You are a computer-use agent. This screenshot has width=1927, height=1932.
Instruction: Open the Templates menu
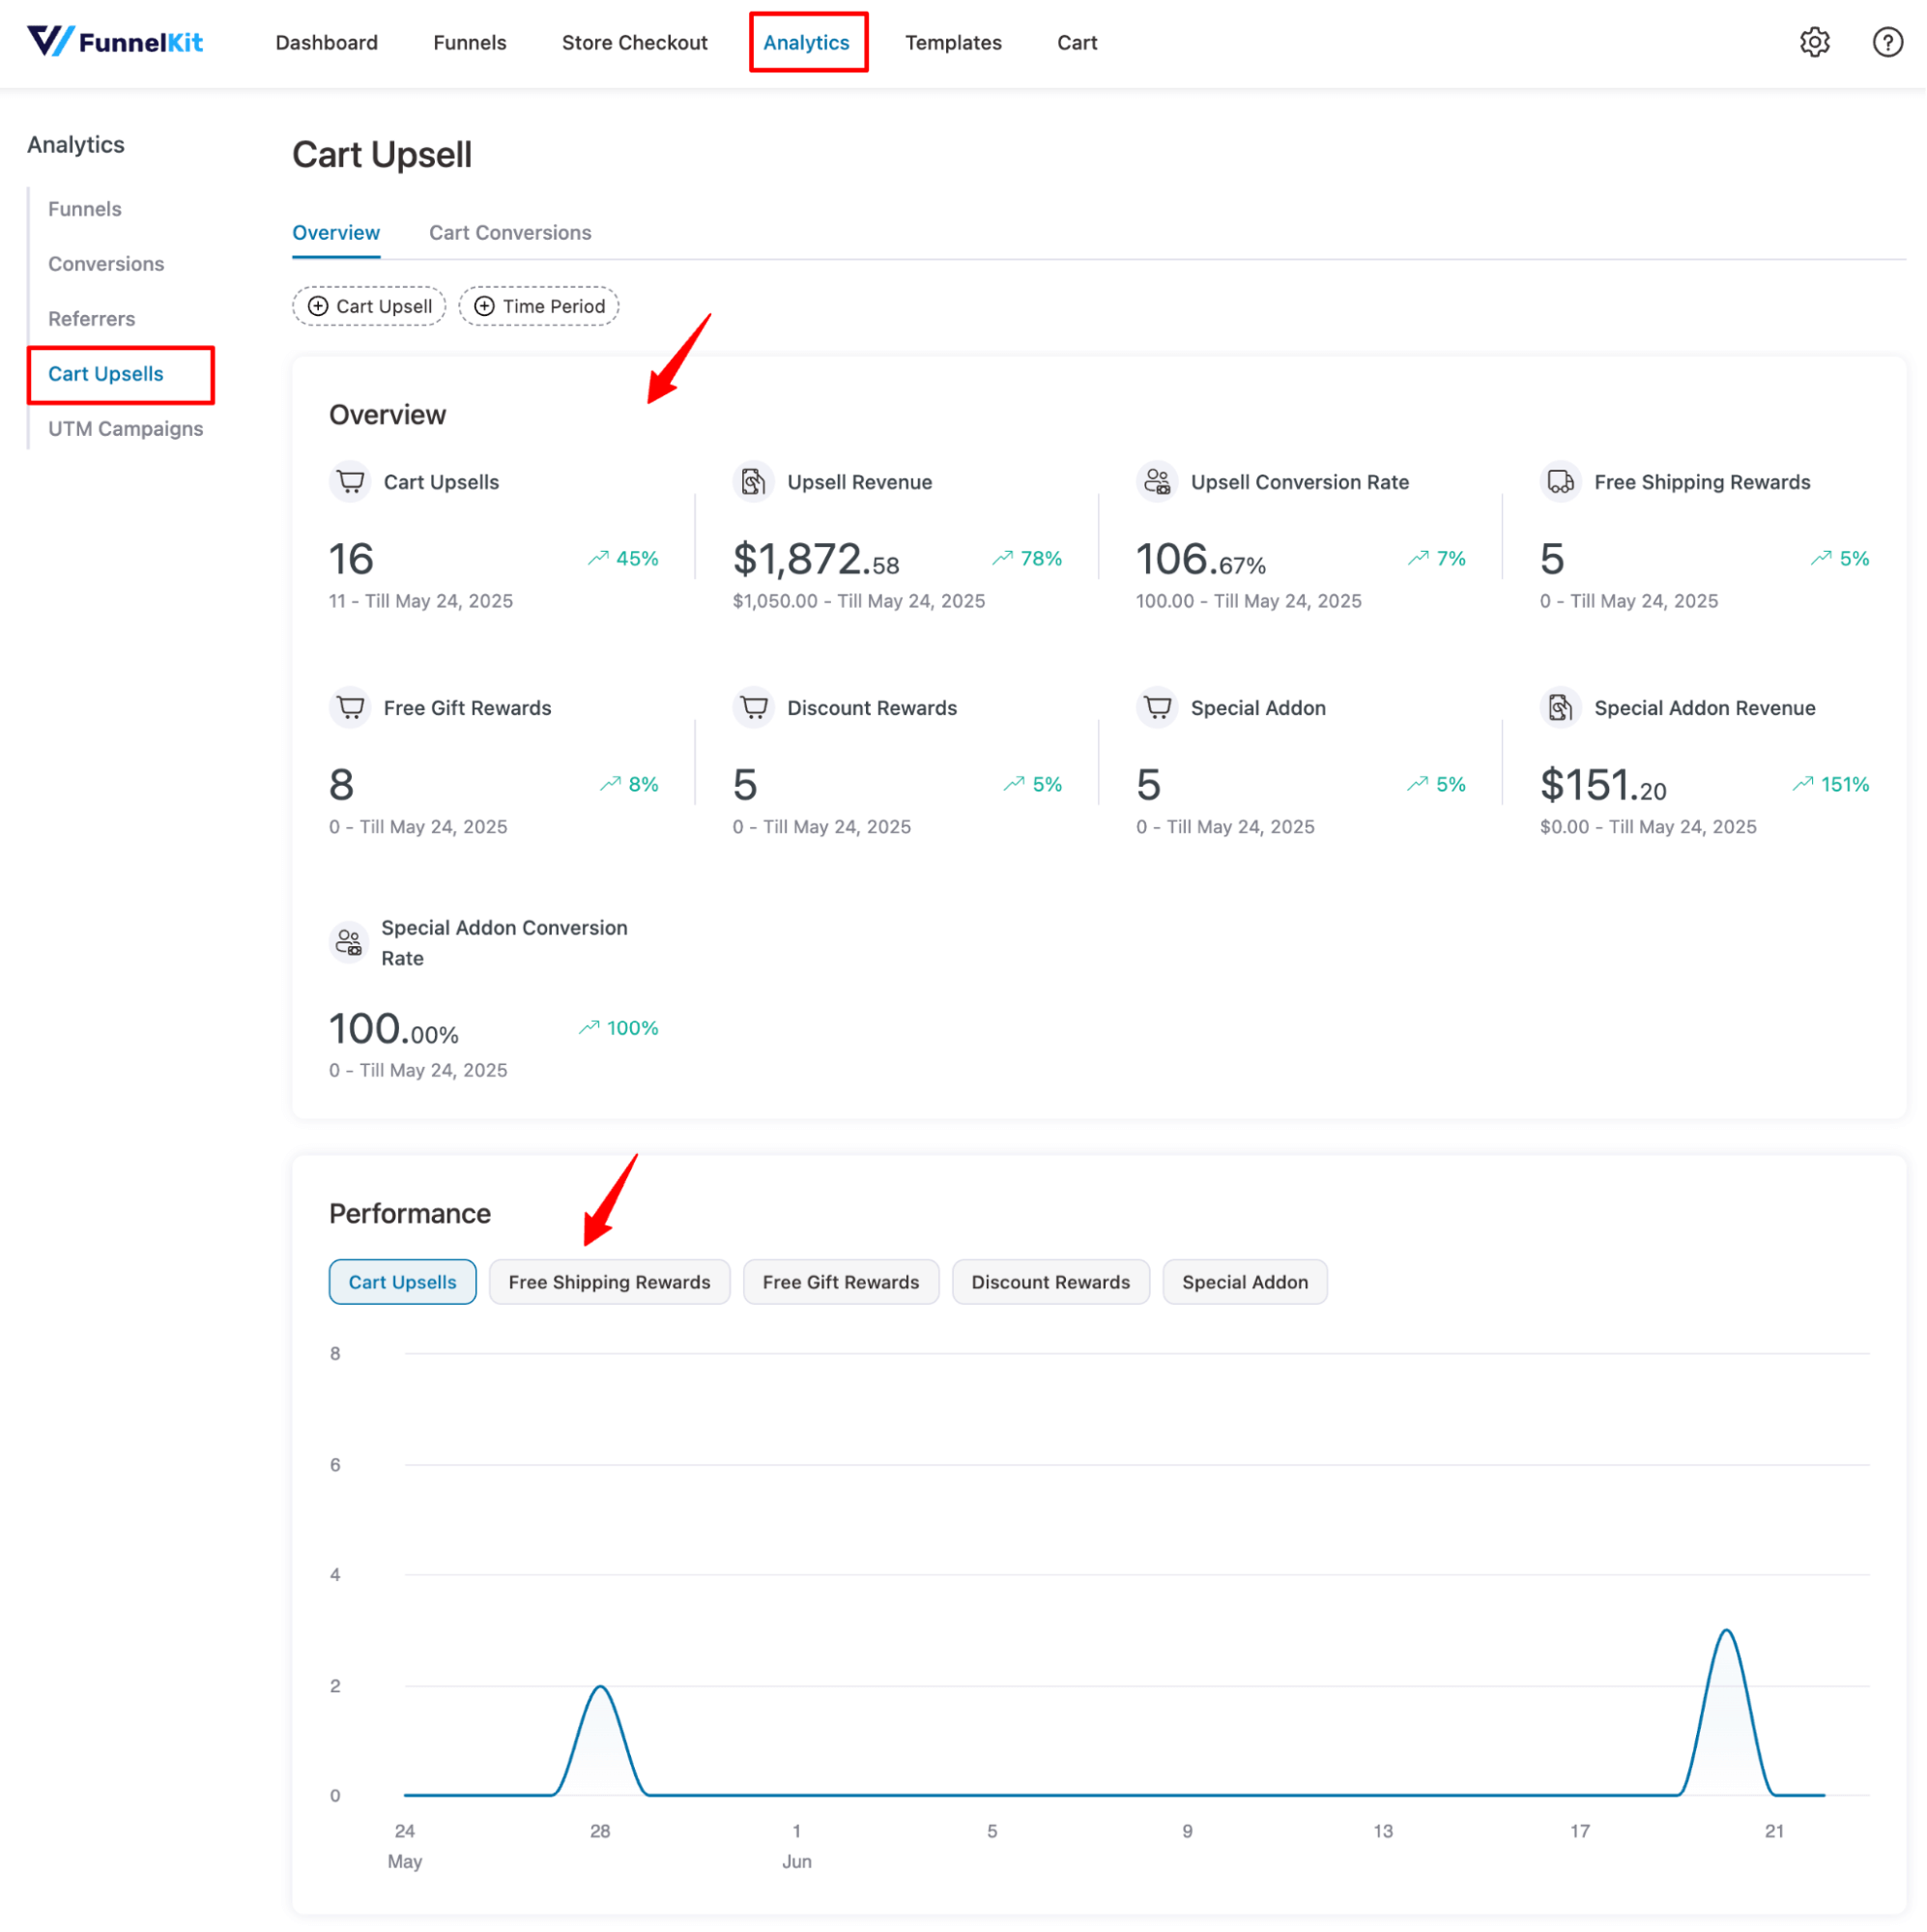pos(953,43)
